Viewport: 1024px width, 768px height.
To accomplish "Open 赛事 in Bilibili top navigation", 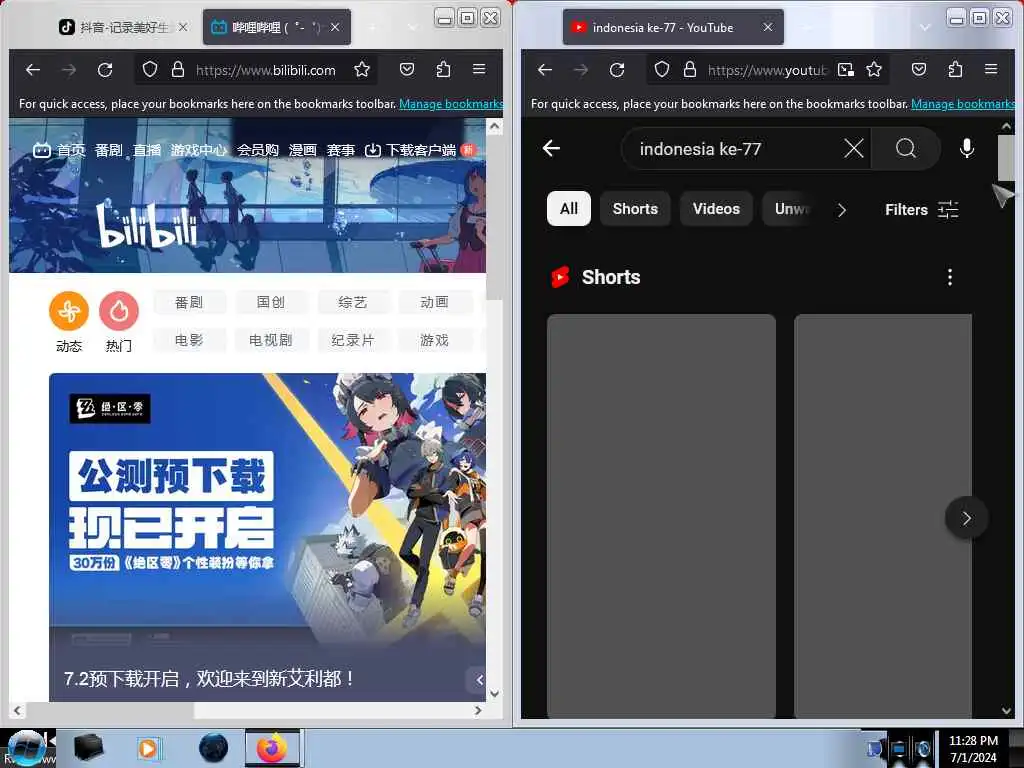I will pyautogui.click(x=341, y=150).
